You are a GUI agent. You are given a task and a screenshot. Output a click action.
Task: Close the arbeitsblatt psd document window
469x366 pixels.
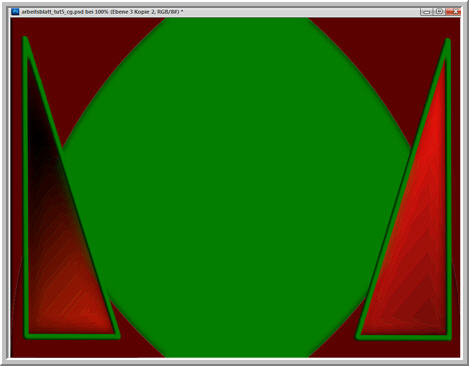tap(454, 12)
